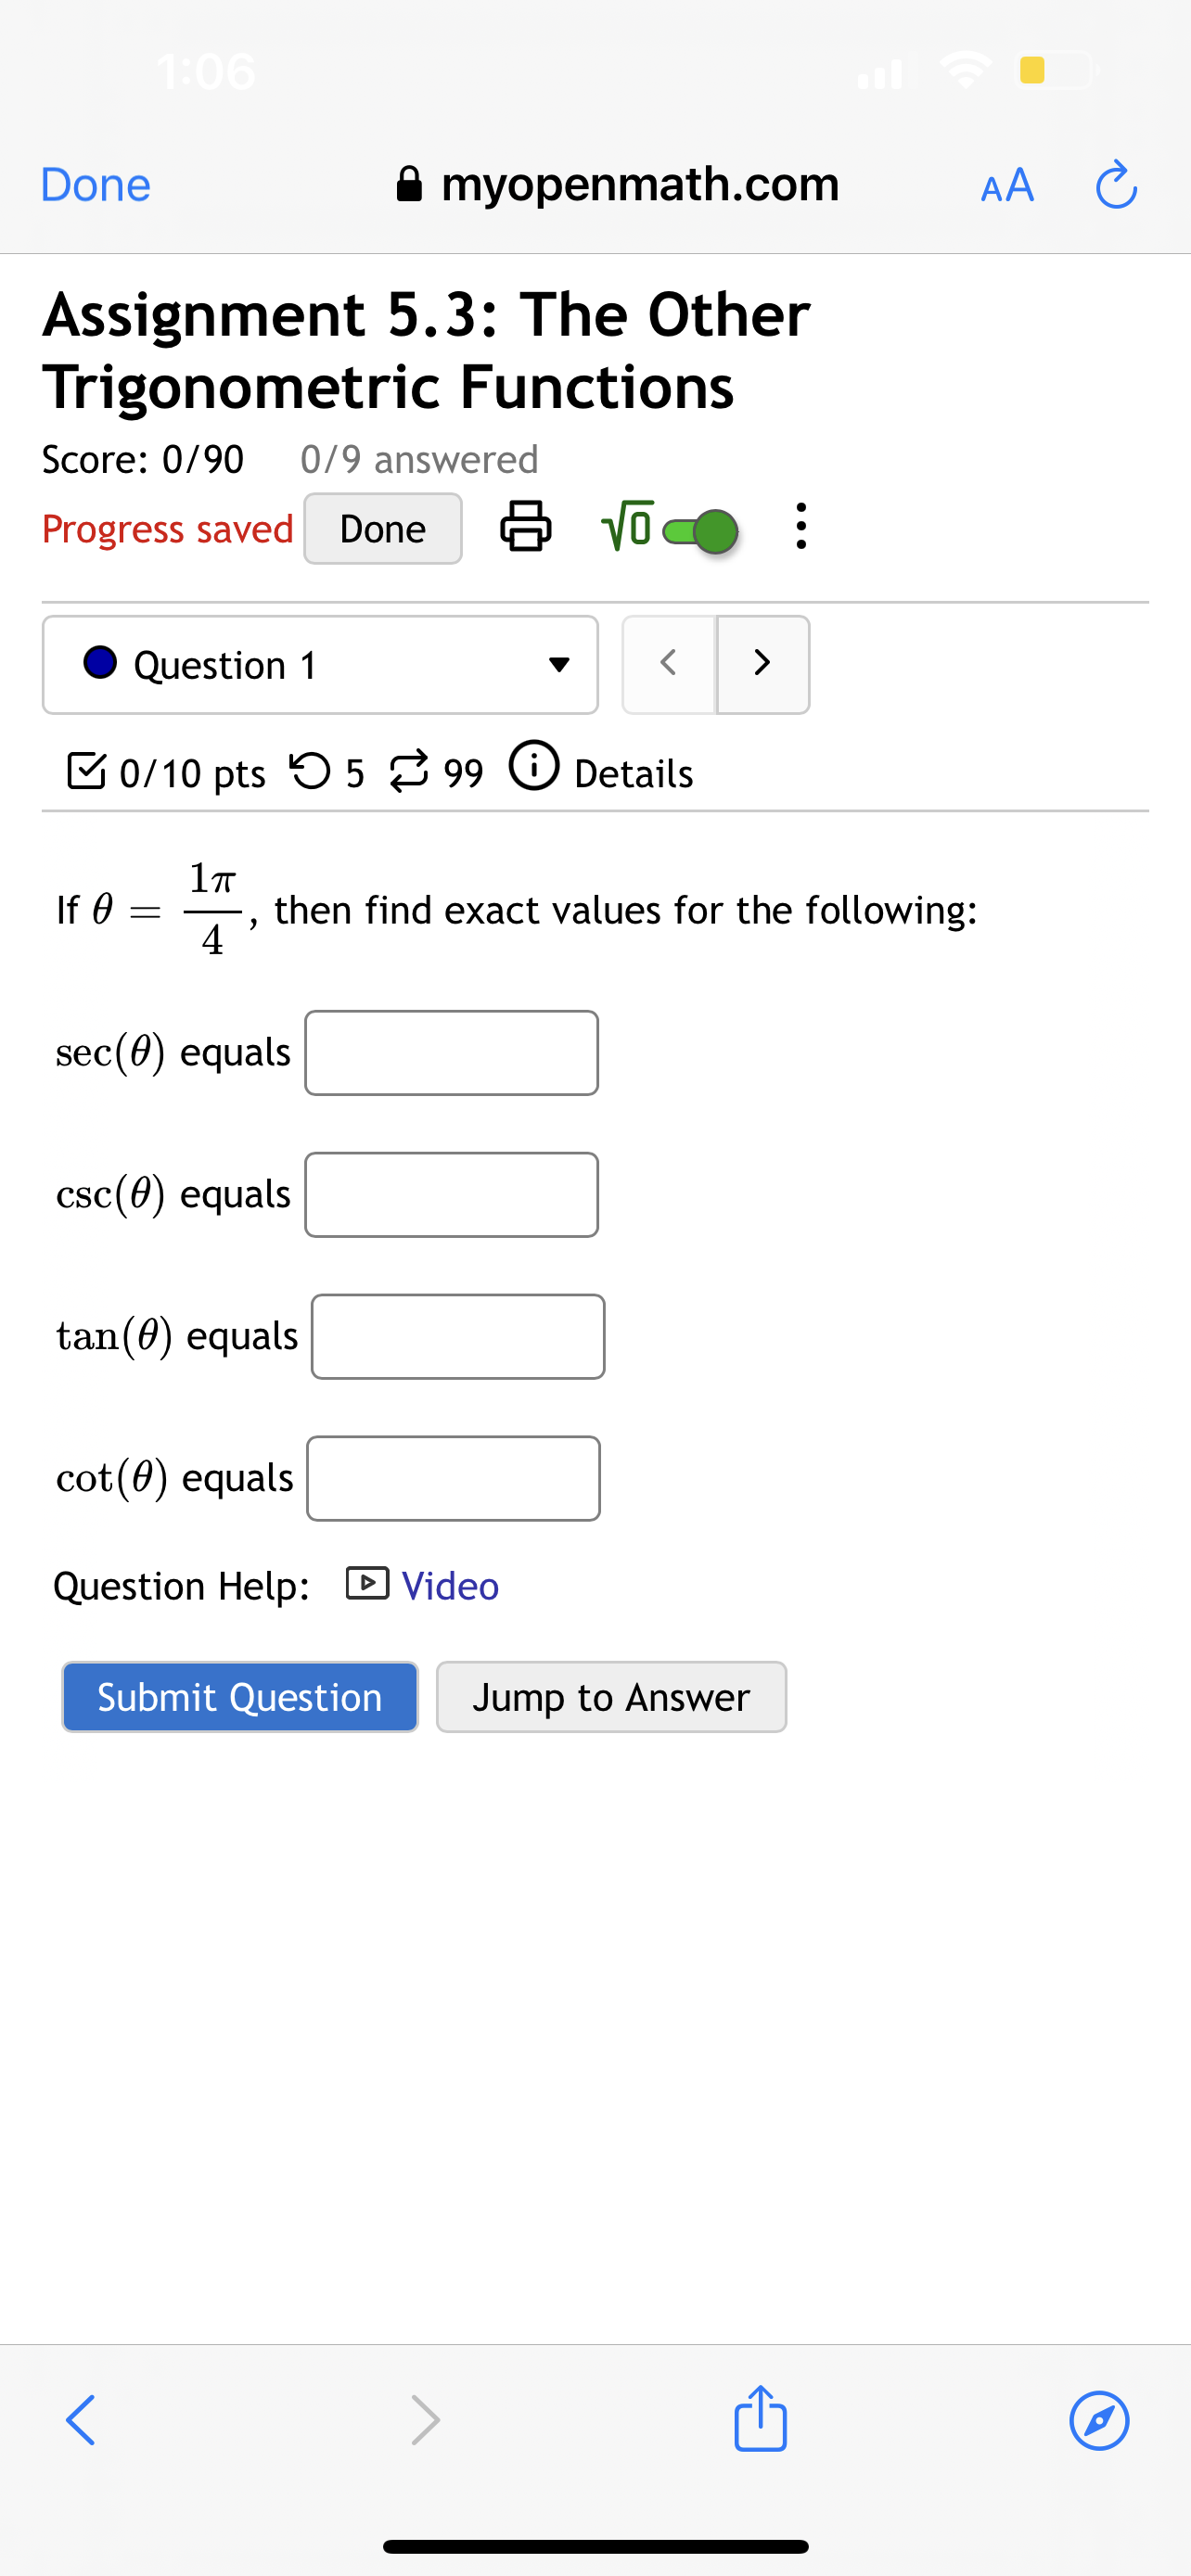Click the sec(θ) answer input field
The width and height of the screenshot is (1191, 2576).
(x=451, y=1051)
